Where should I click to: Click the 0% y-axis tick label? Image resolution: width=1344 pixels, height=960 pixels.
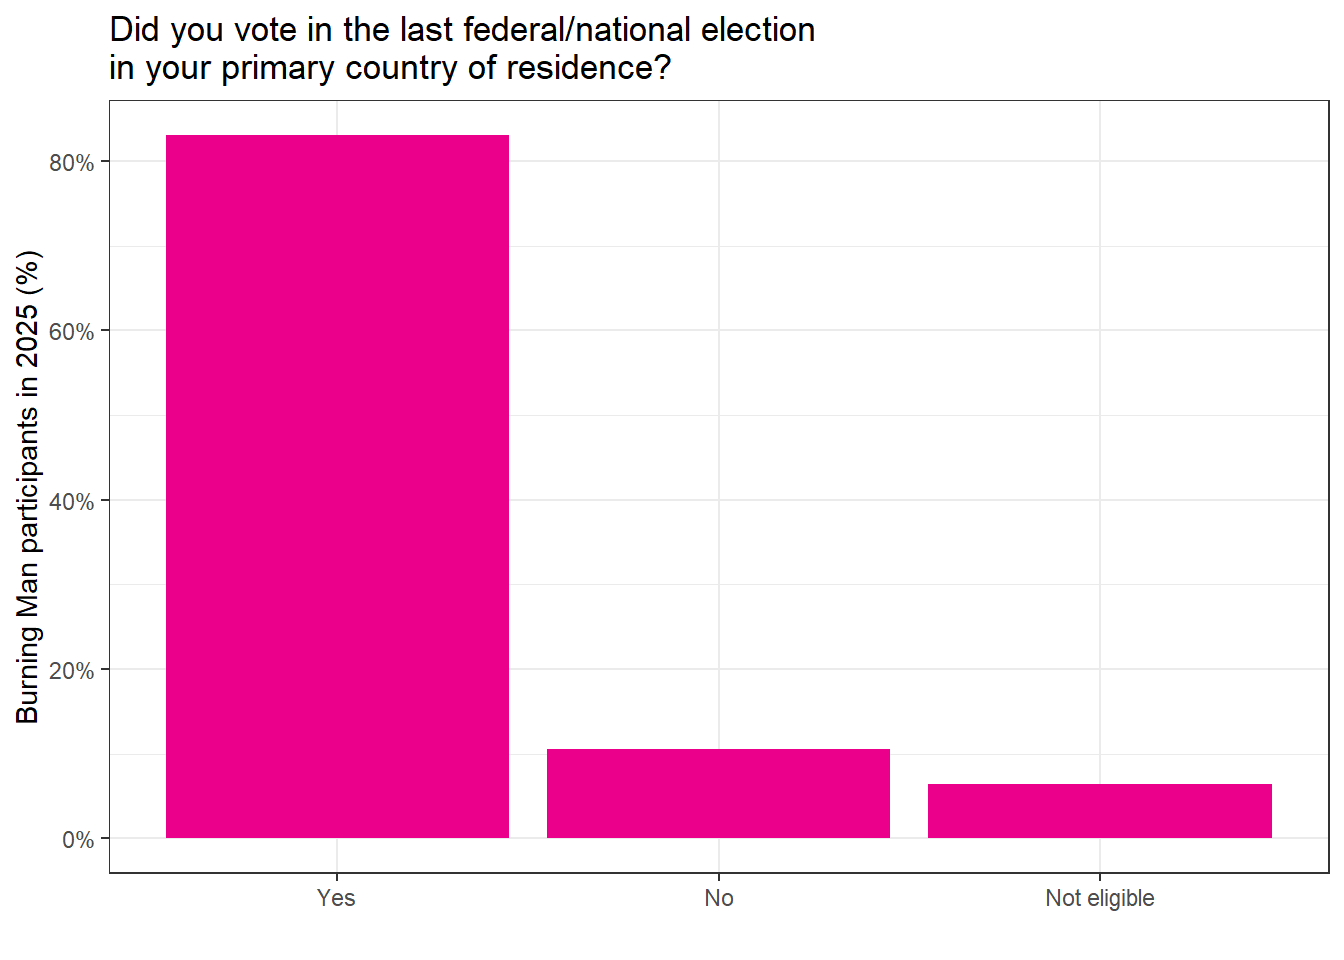pyautogui.click(x=78, y=839)
